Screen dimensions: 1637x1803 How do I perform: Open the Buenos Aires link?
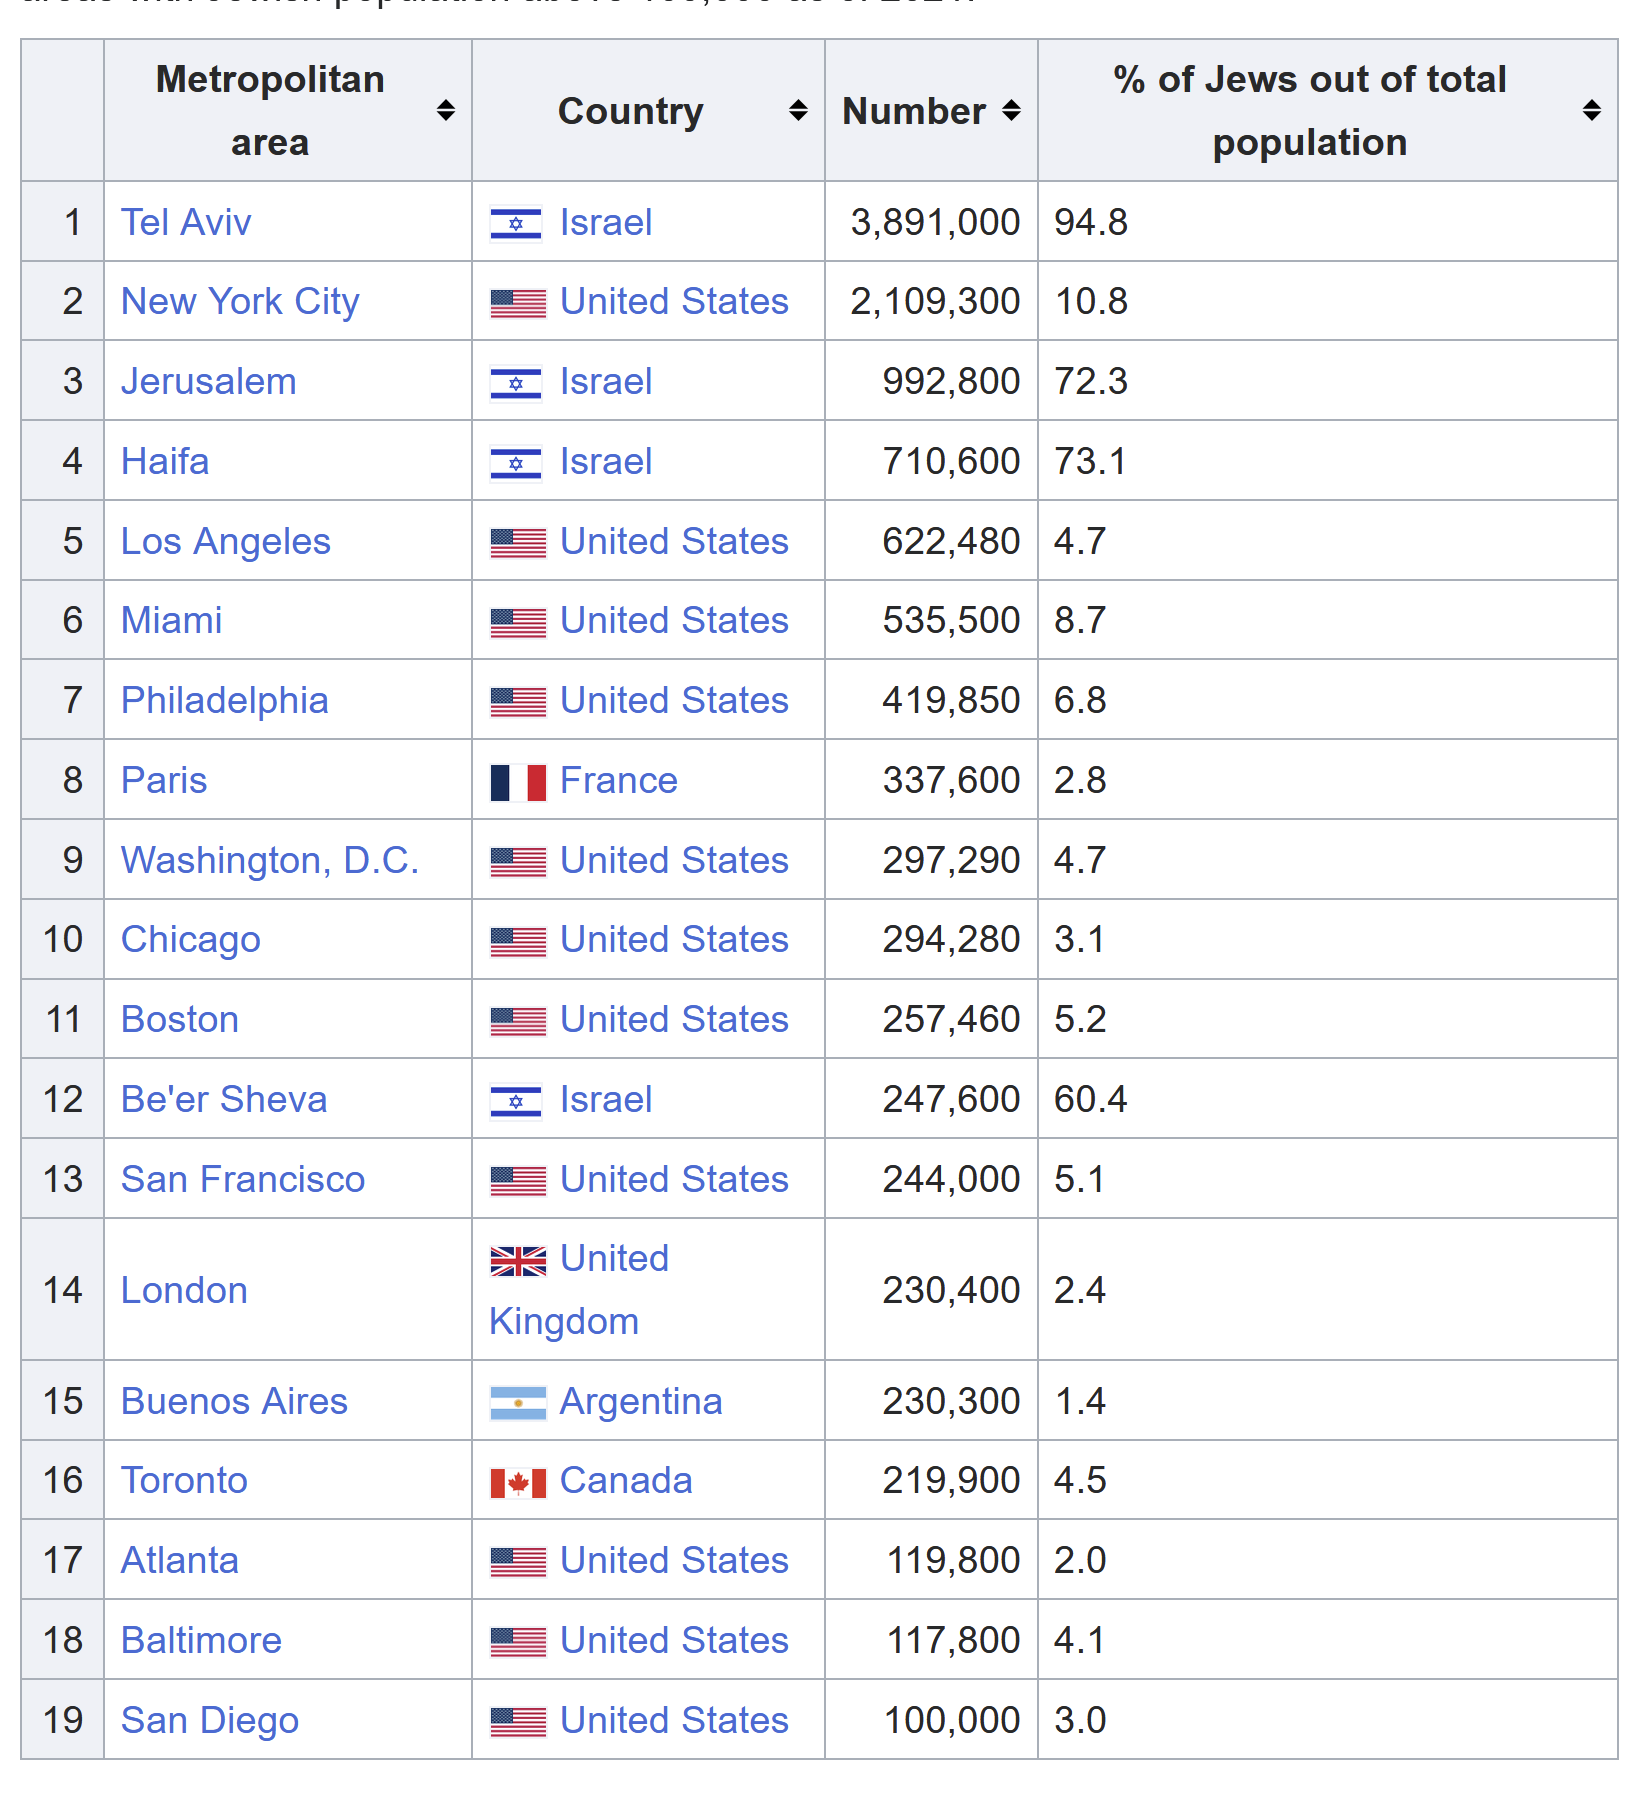(234, 1402)
